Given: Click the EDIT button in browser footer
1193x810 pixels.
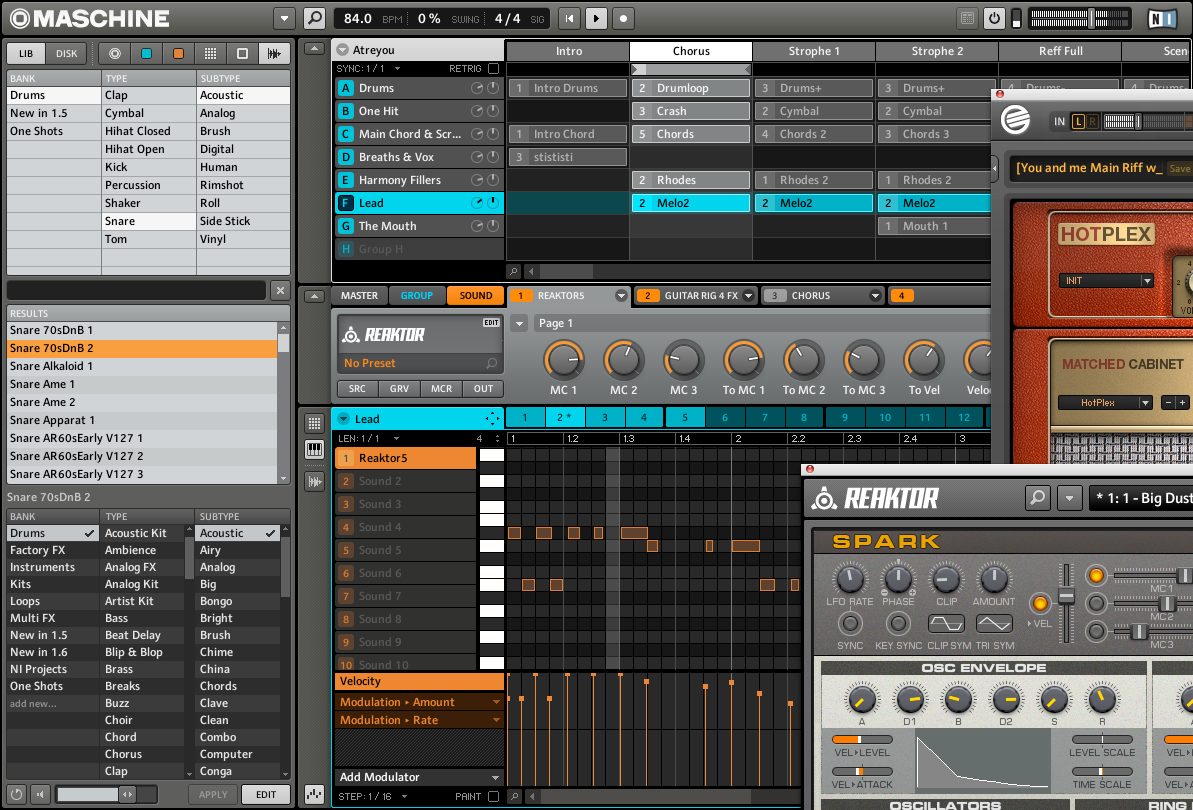Looking at the screenshot, I should pyautogui.click(x=265, y=795).
